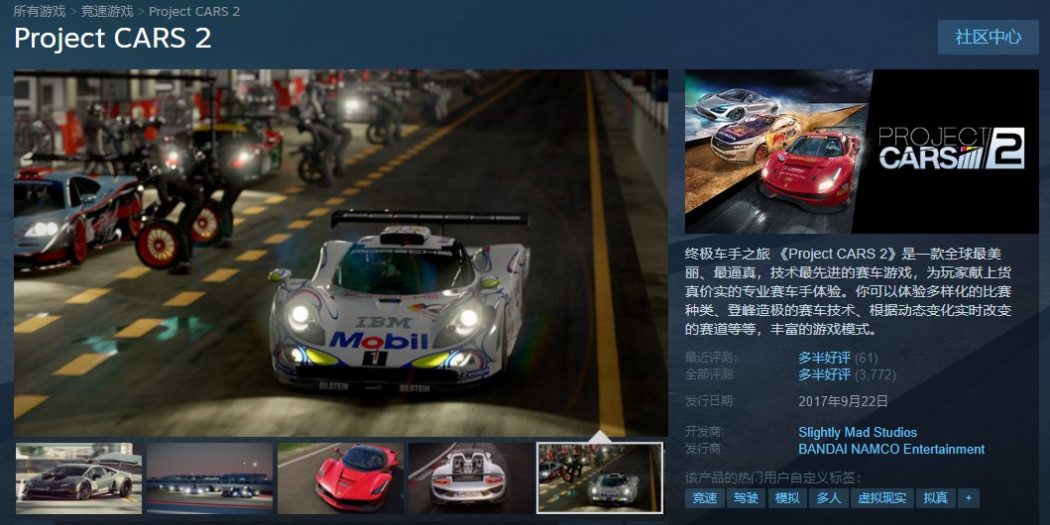The width and height of the screenshot is (1050, 525).
Task: Select the 竞速 tag
Action: tap(704, 498)
